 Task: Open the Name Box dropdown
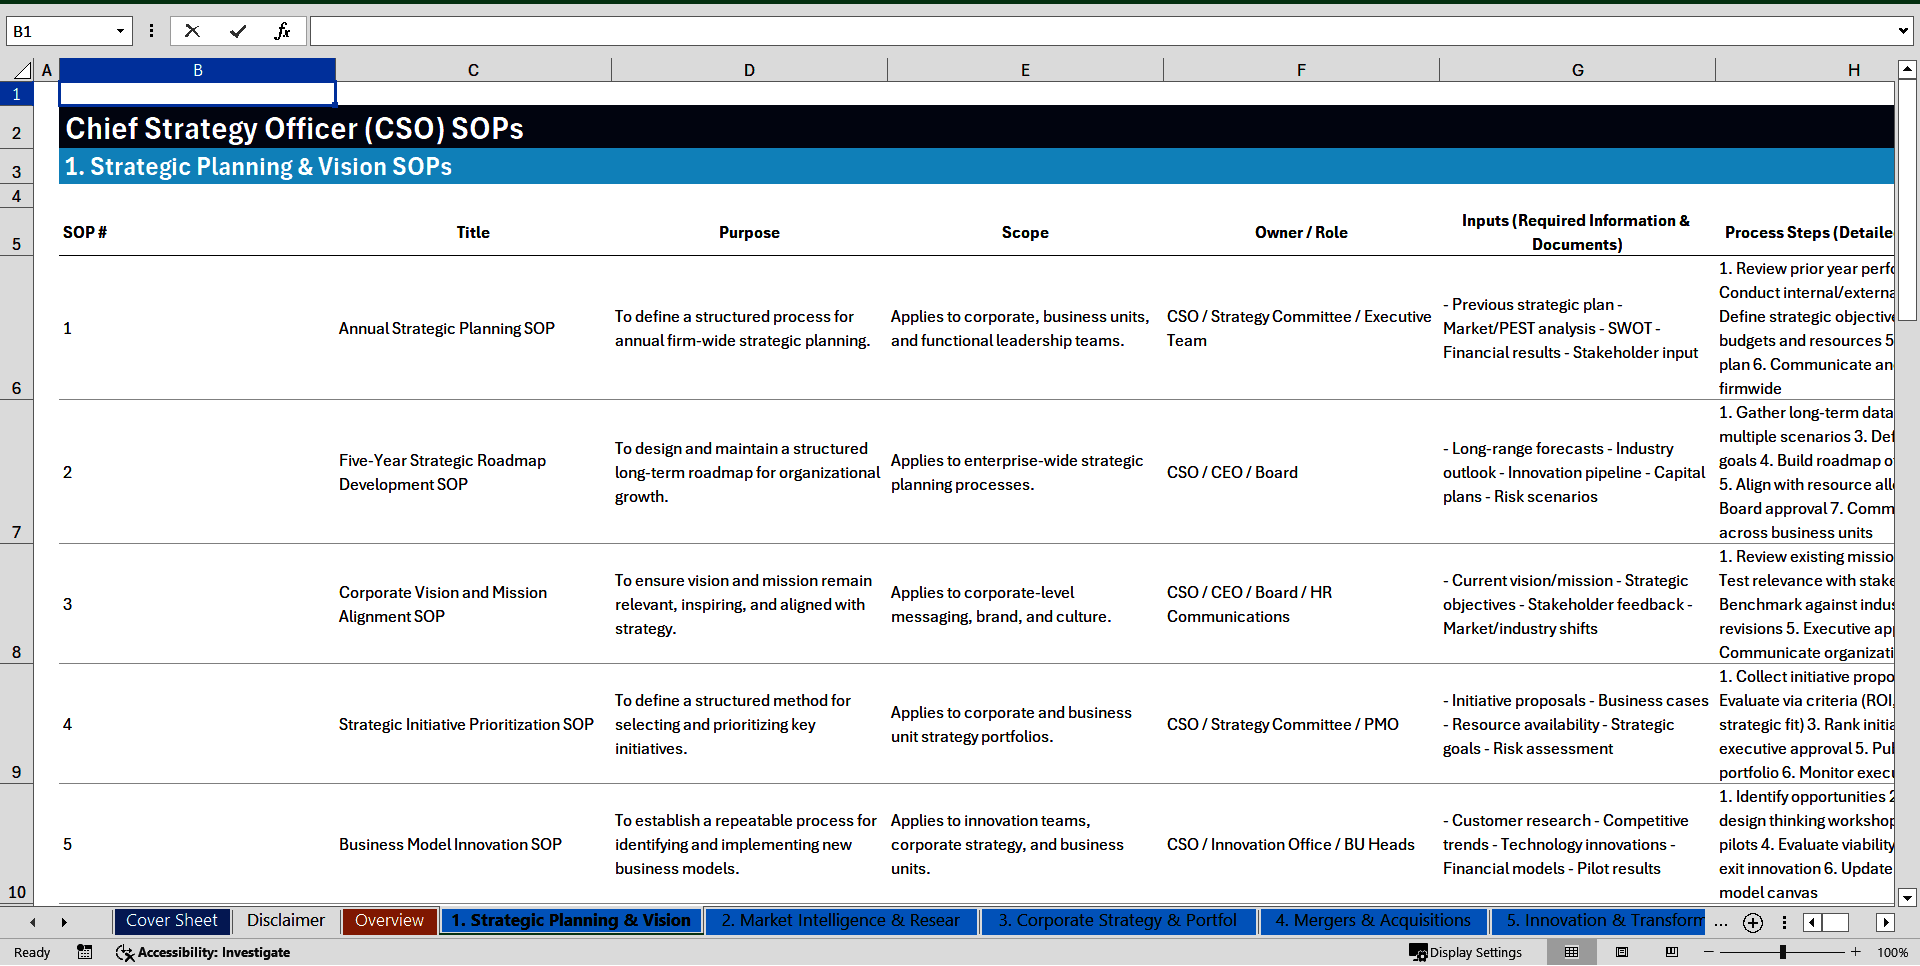tap(120, 31)
